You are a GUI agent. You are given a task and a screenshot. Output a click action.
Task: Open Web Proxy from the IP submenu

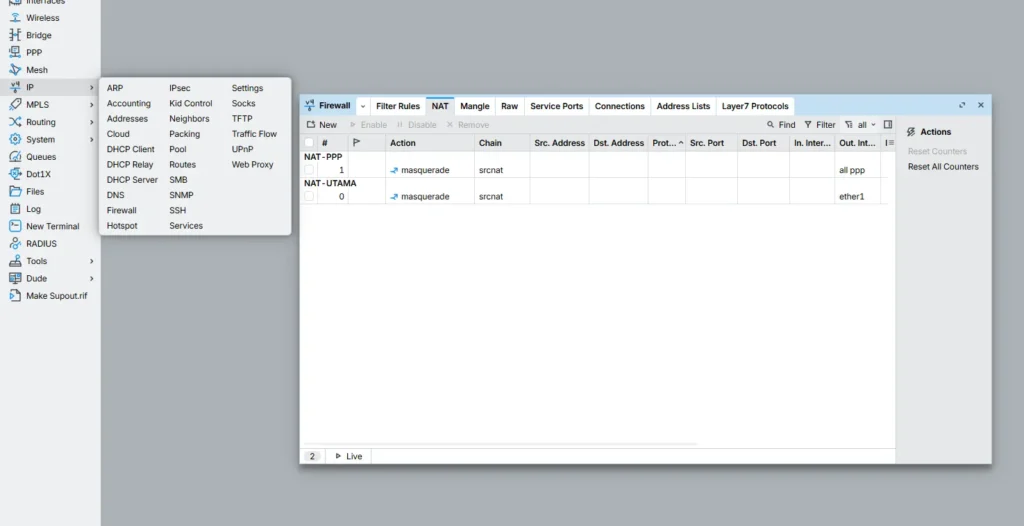pos(252,165)
